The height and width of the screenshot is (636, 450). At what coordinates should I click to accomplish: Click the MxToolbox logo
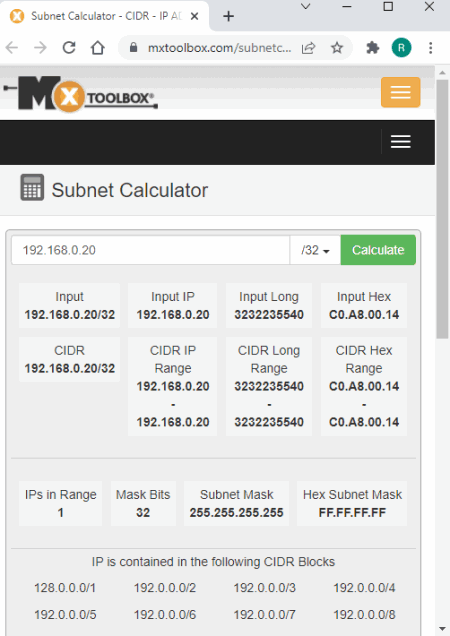pos(81,94)
